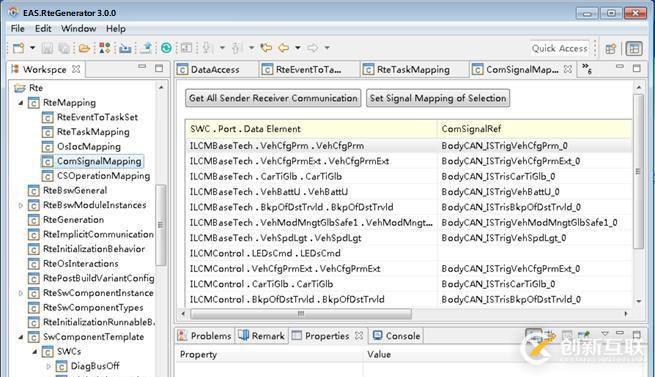The height and width of the screenshot is (377, 655).
Task: Switch to the Problems tab
Action: pos(205,336)
